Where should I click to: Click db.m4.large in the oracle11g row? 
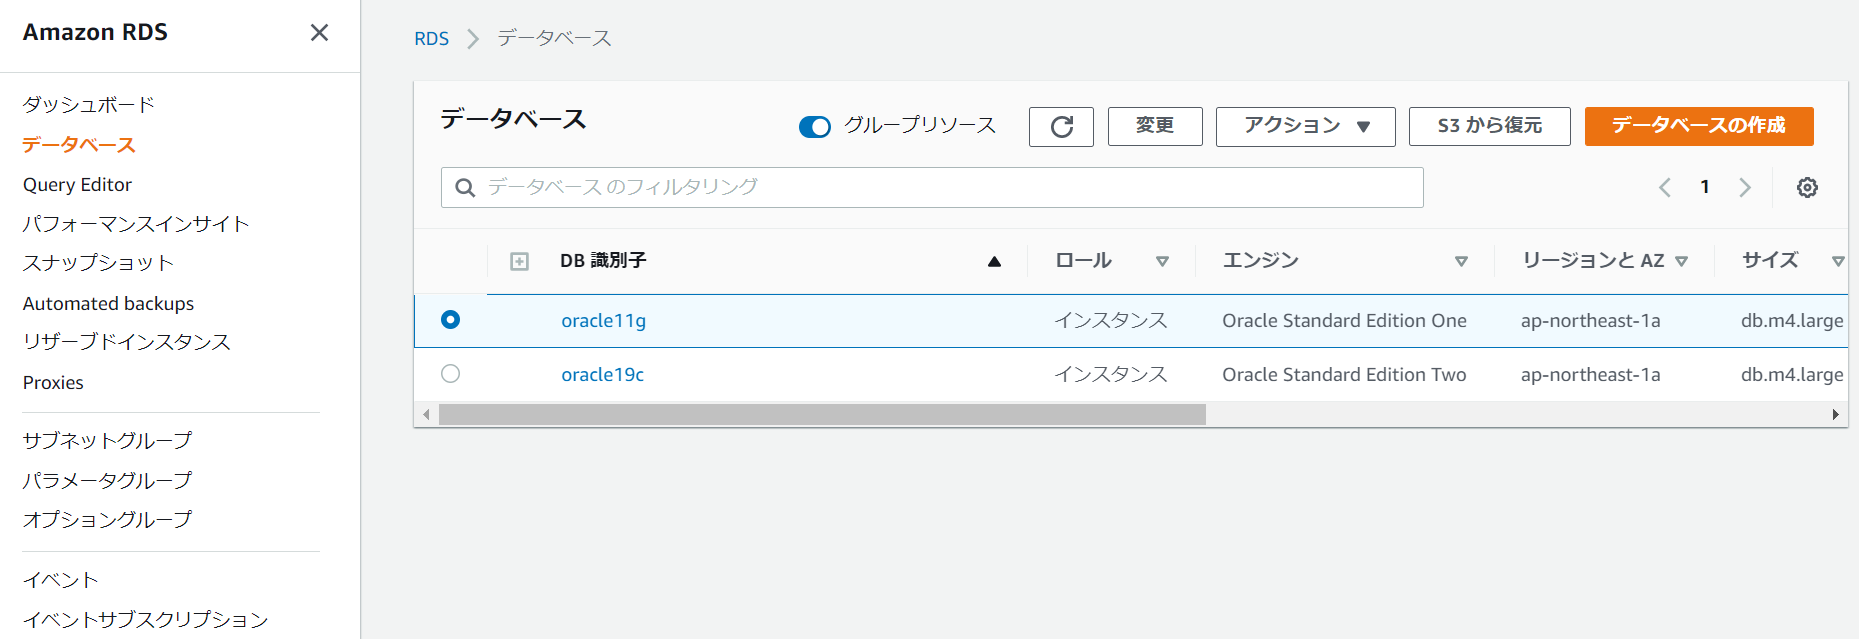click(1792, 321)
